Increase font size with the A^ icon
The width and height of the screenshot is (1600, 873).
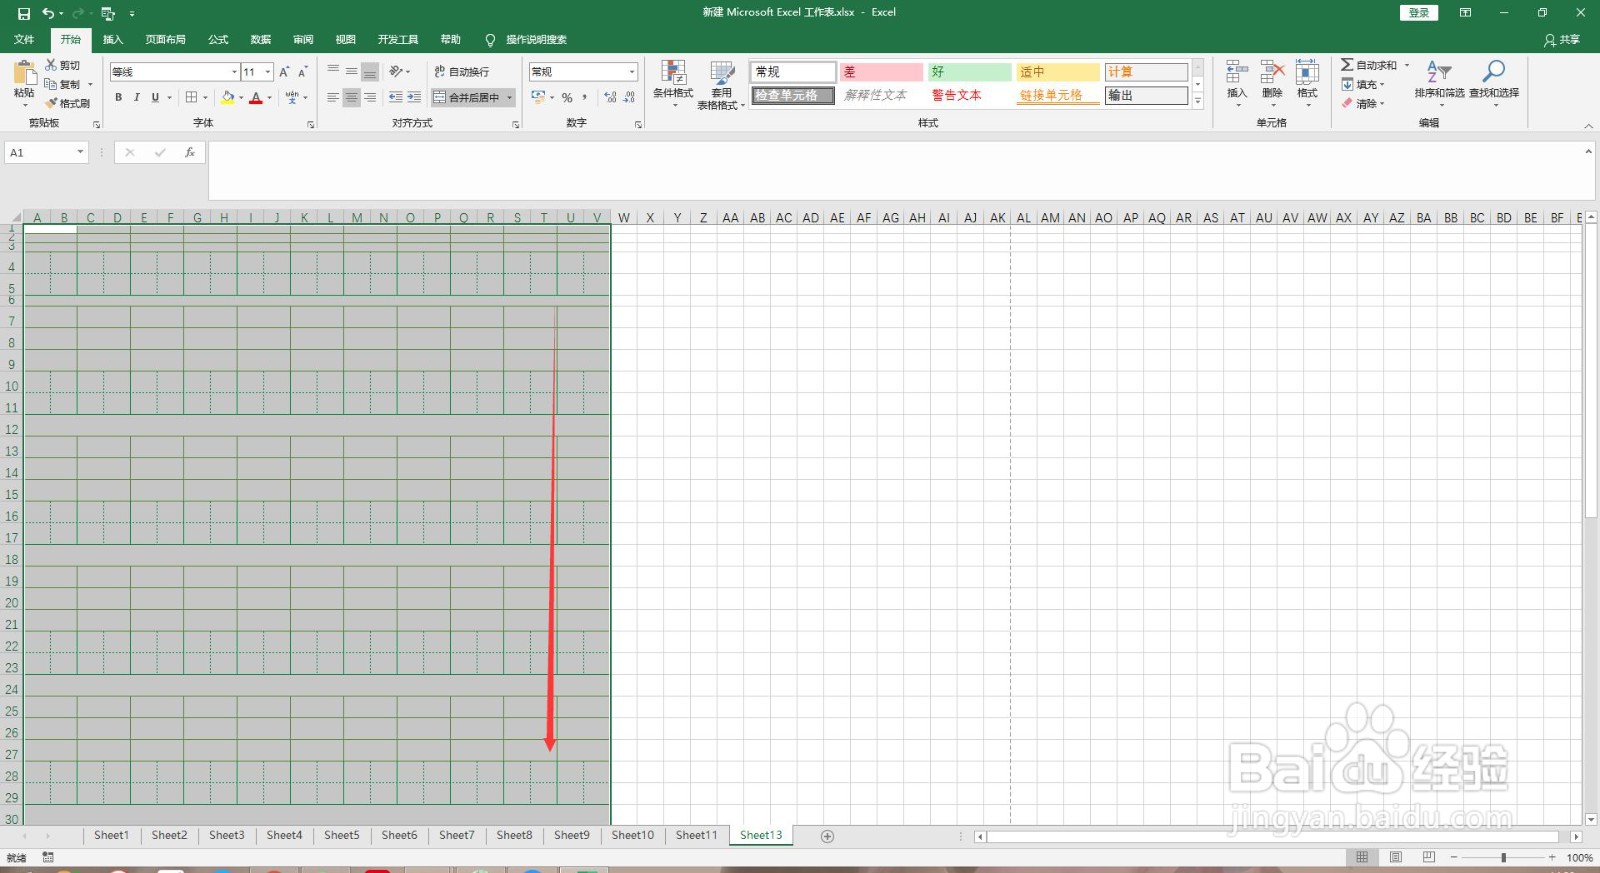pyautogui.click(x=285, y=72)
